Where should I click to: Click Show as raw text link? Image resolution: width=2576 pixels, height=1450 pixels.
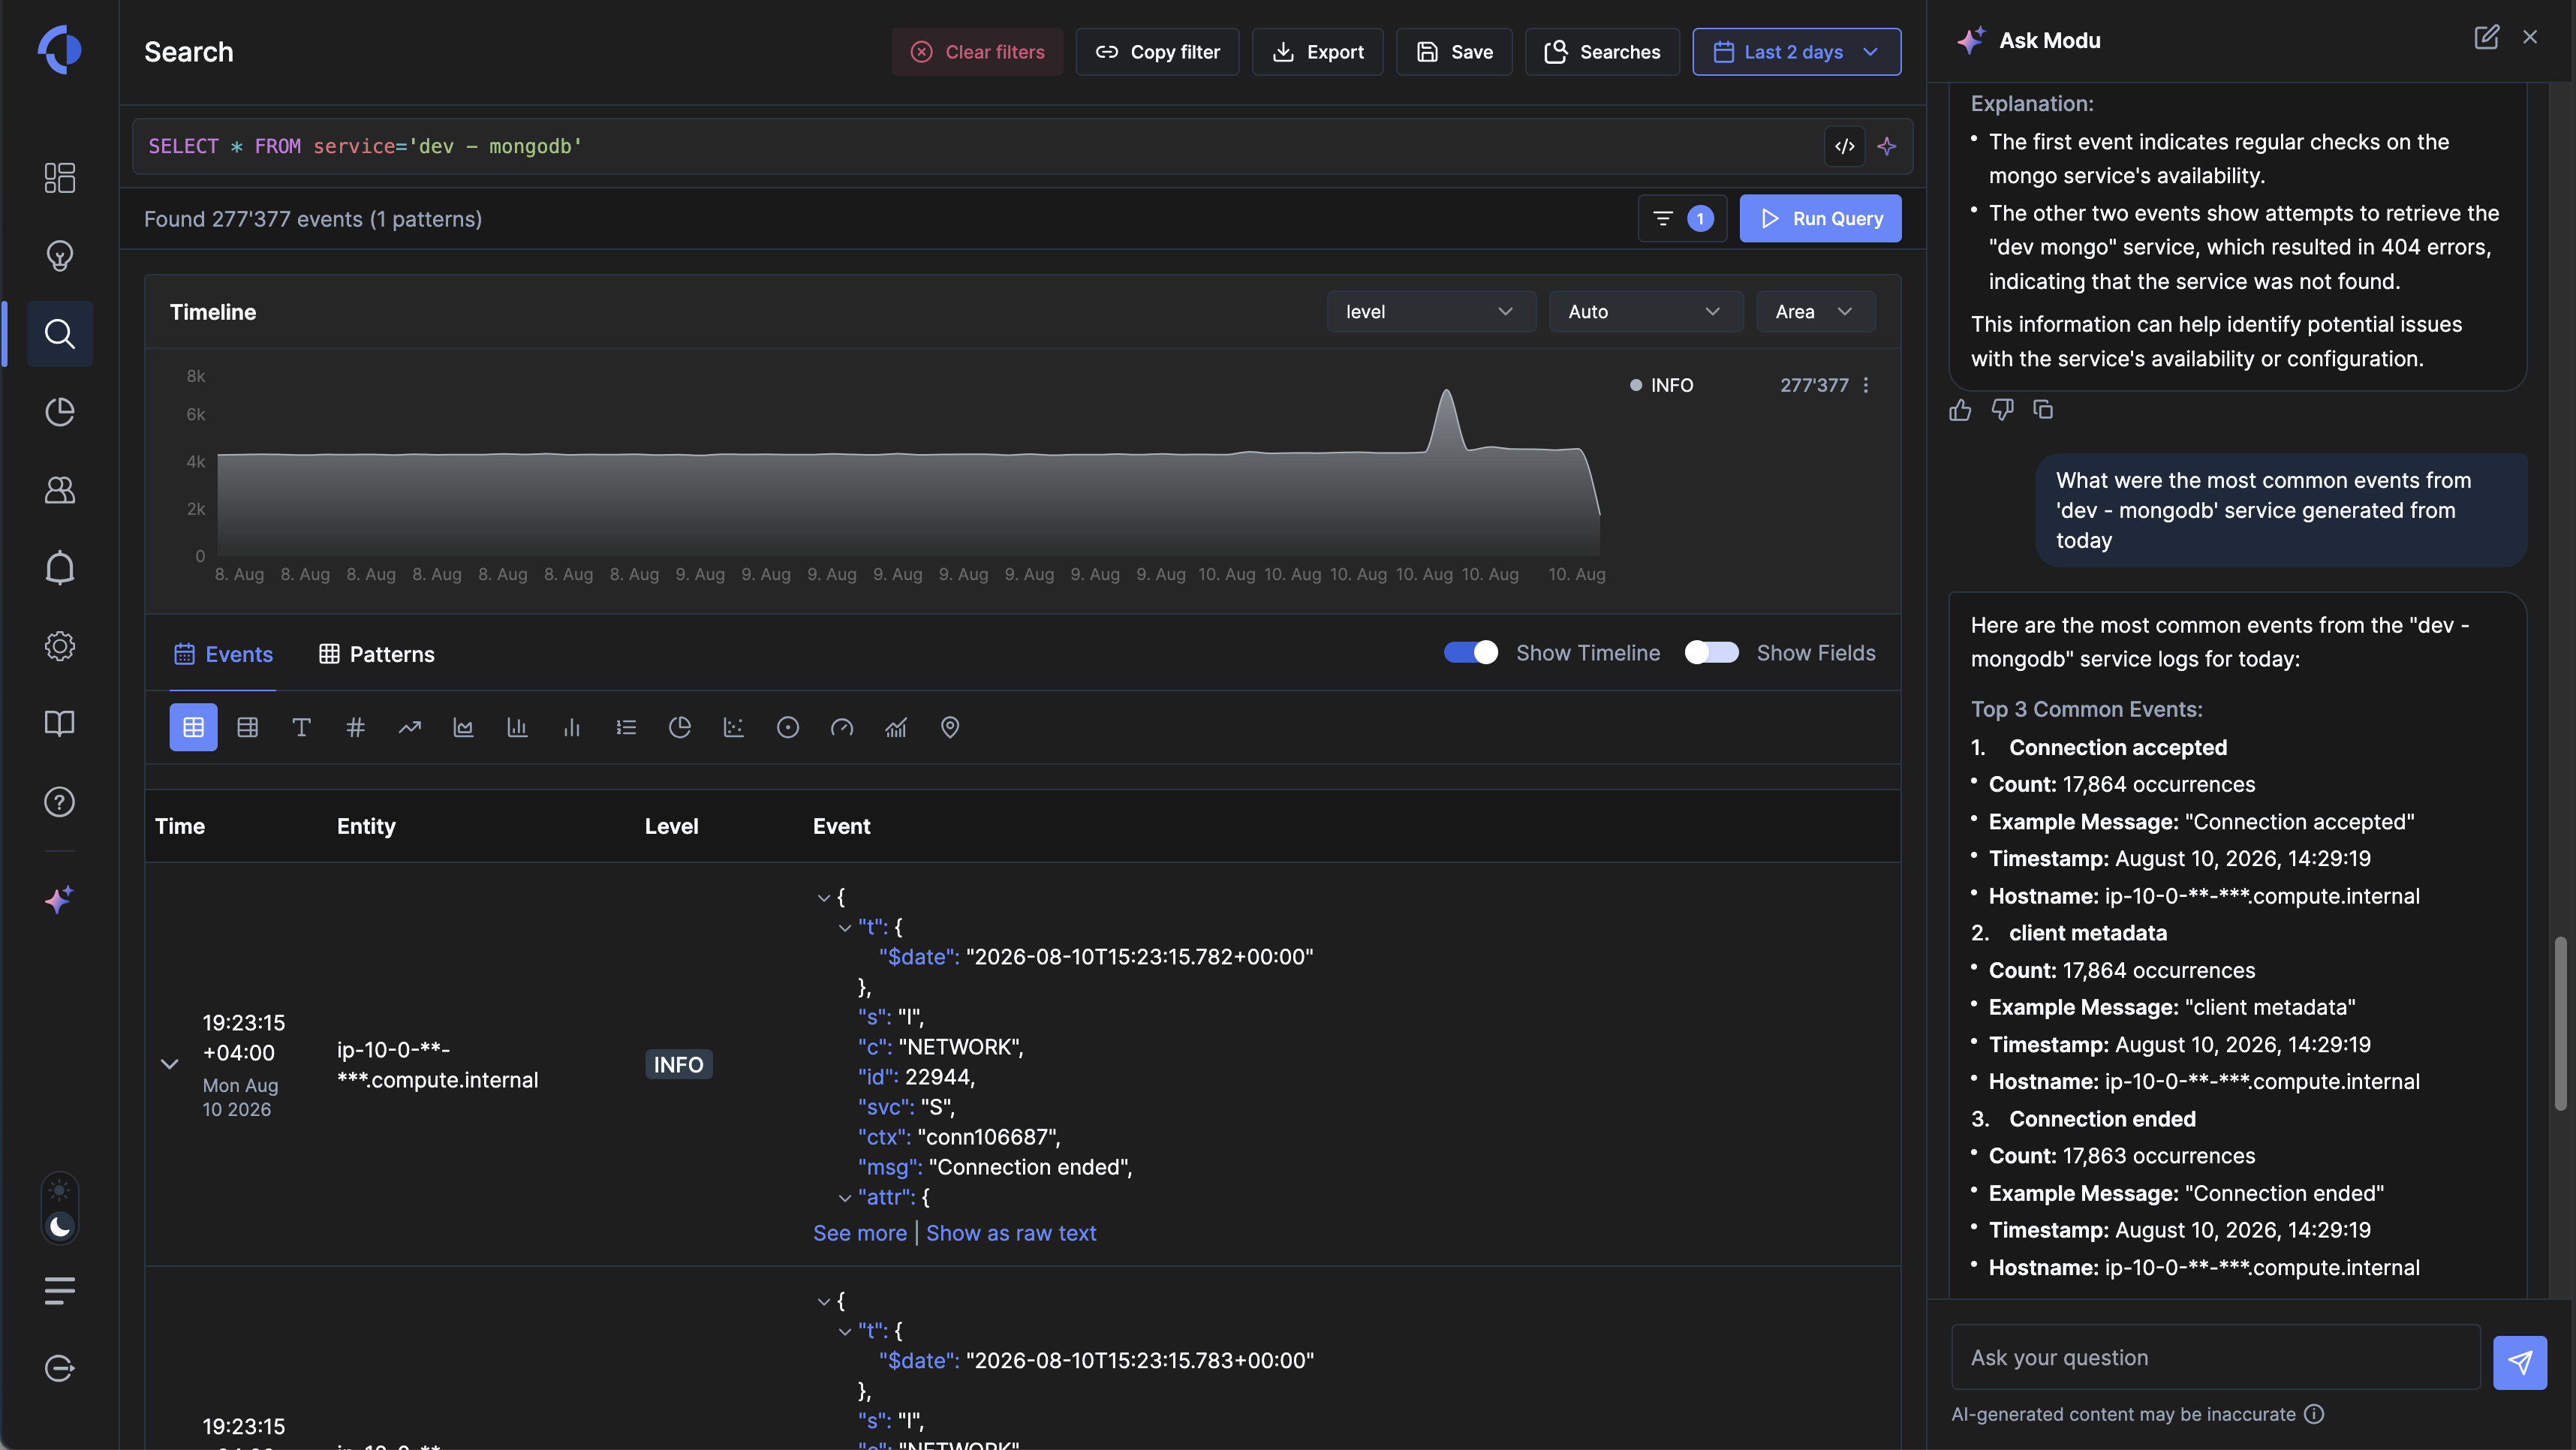coord(1011,1233)
